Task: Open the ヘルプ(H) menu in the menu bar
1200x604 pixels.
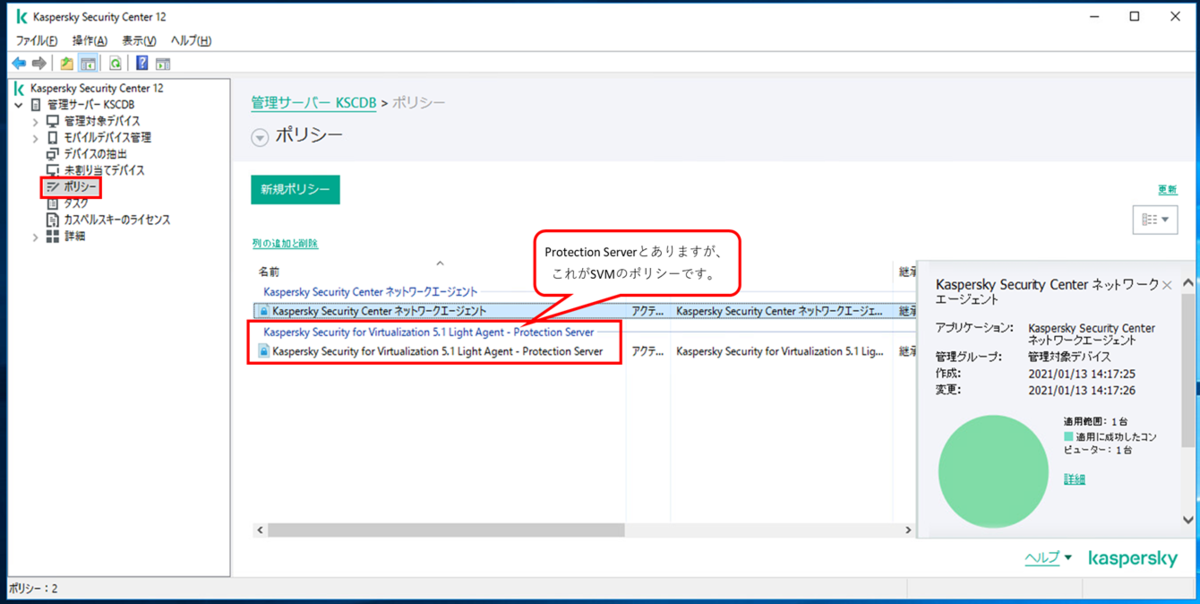Action: [190, 41]
